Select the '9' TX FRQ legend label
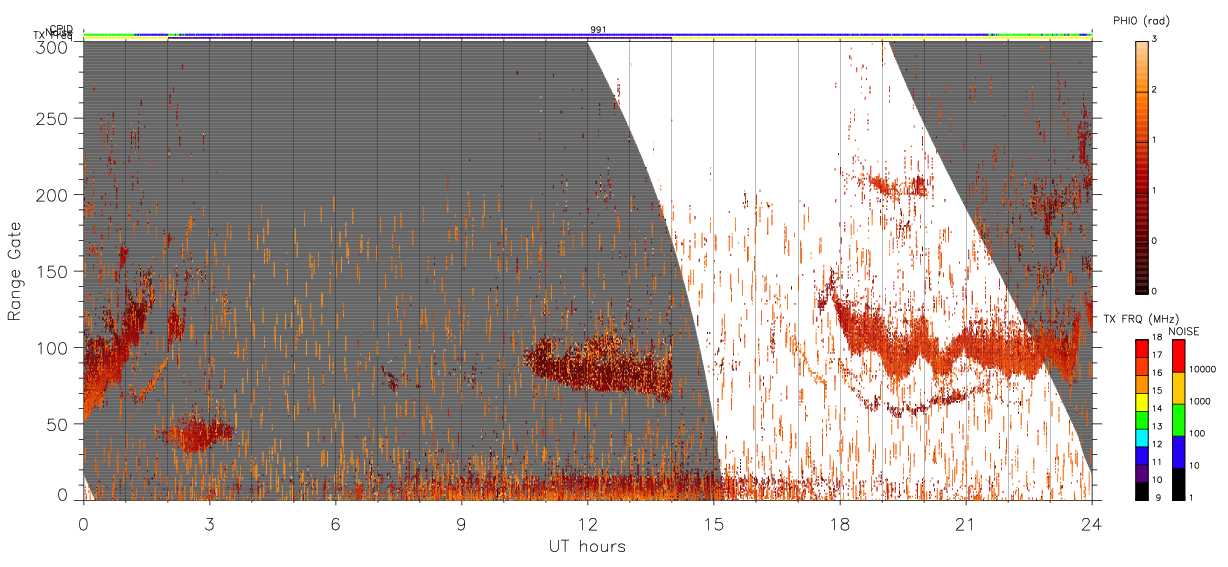The height and width of the screenshot is (567, 1228). (x=1157, y=497)
